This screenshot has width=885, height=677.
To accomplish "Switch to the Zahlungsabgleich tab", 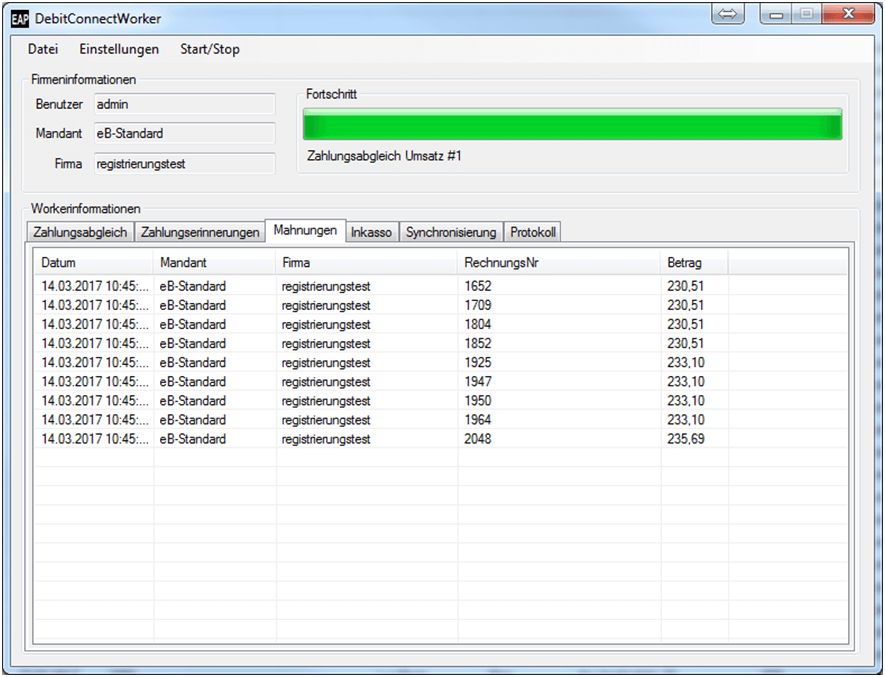I will point(80,232).
